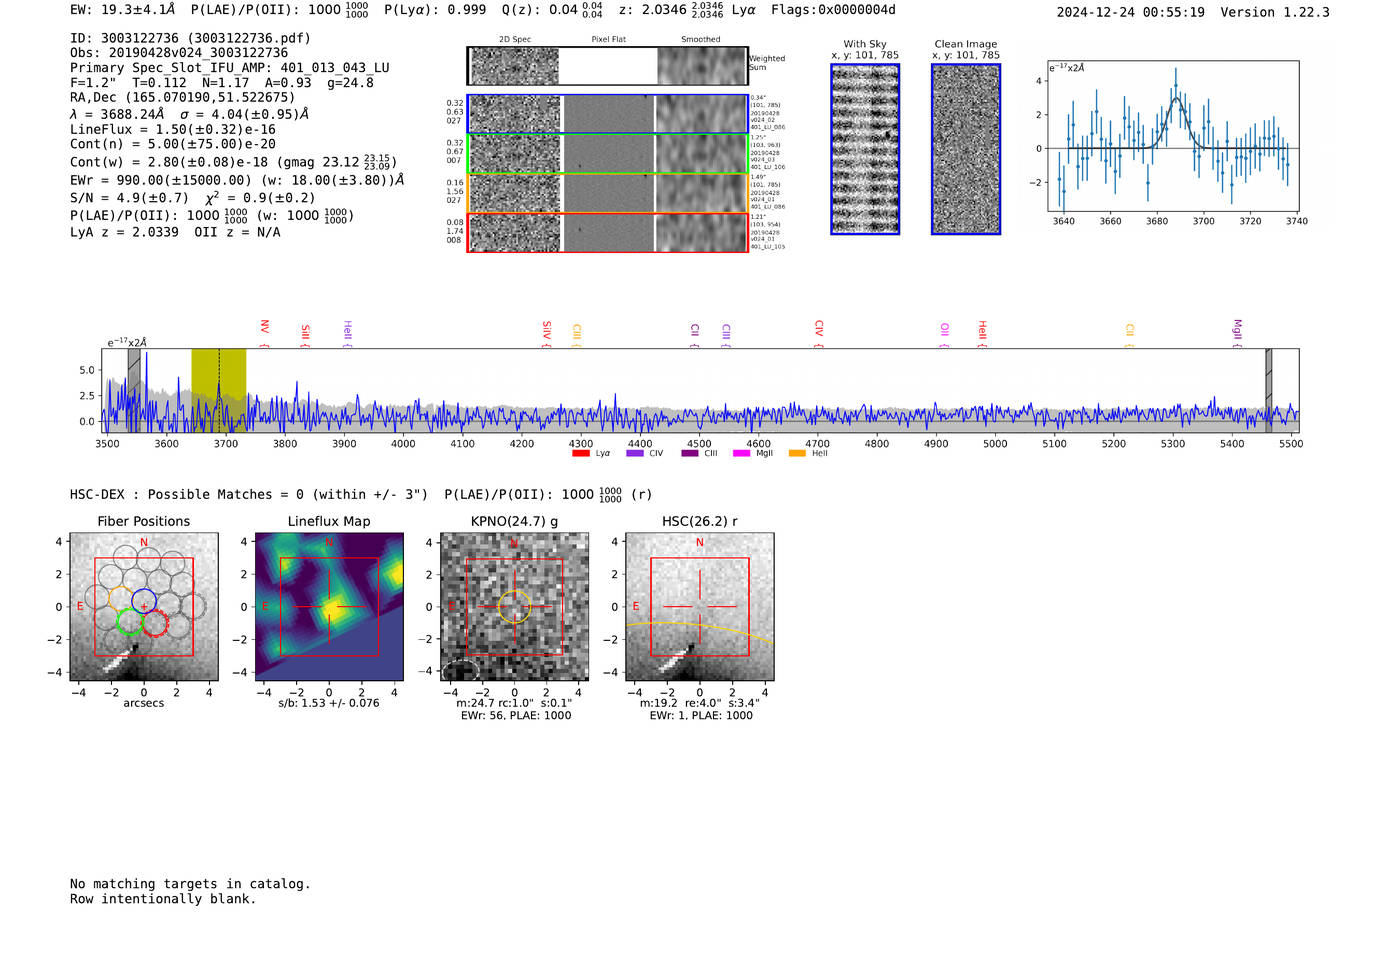Image resolution: width=1400 pixels, height=953 pixels.
Task: Click the red dashed fiber circle
Action: (x=155, y=623)
